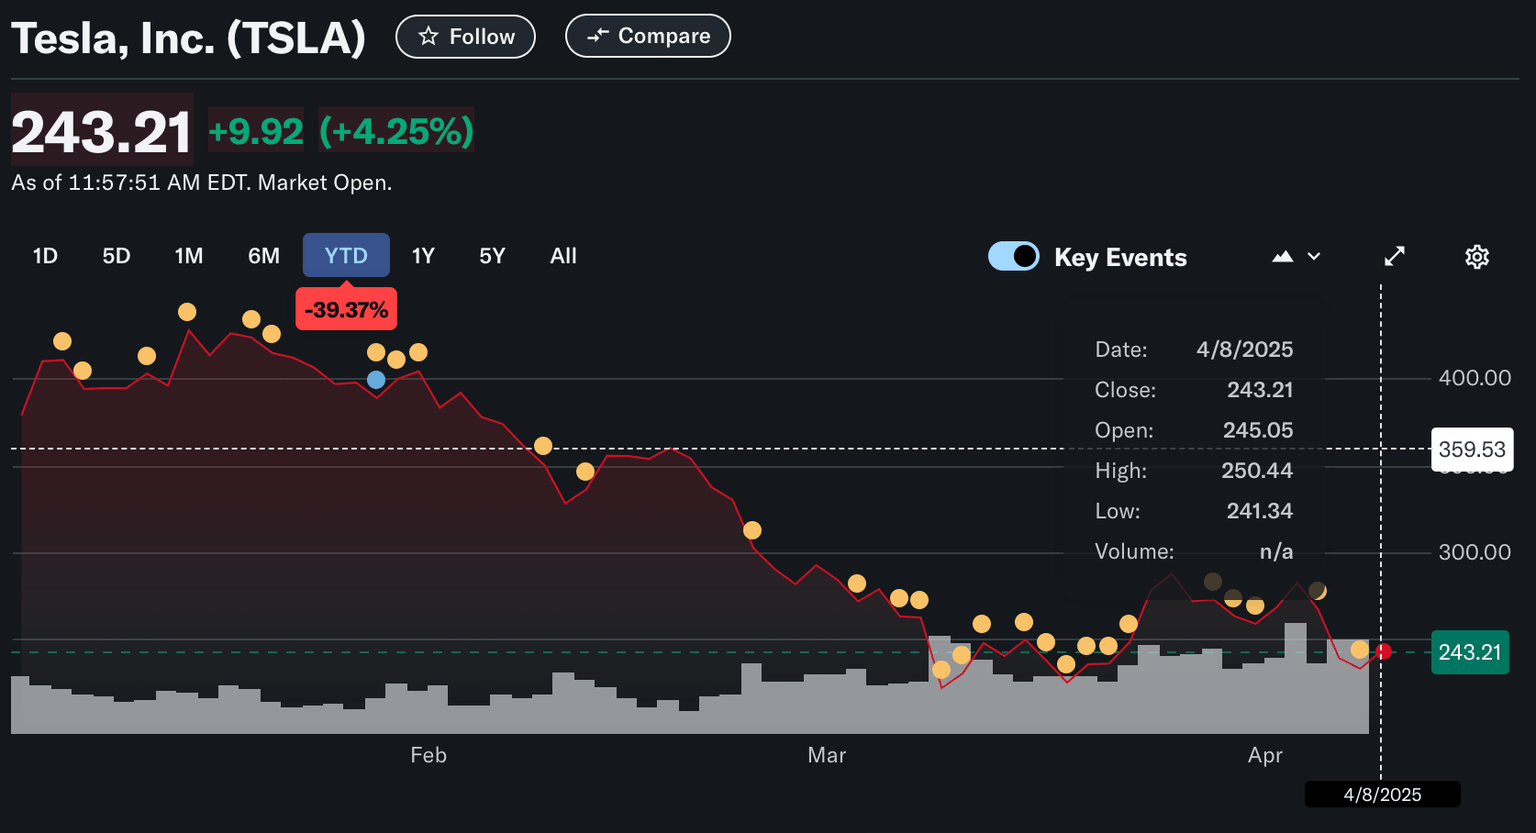Click the Compare button
Viewport: 1536px width, 833px height.
click(648, 35)
